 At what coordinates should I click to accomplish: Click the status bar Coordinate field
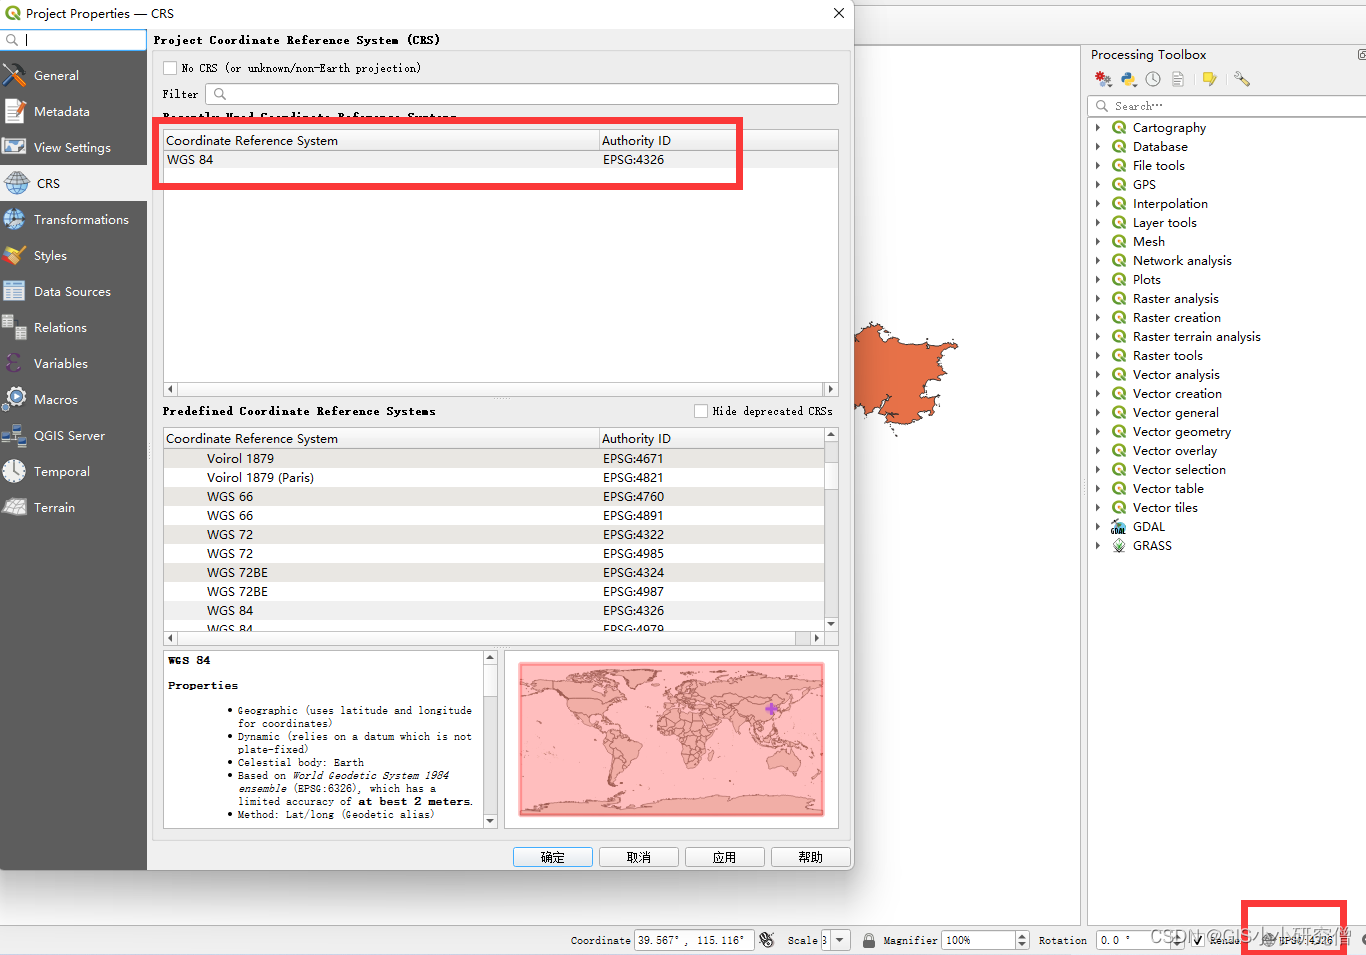coord(694,940)
